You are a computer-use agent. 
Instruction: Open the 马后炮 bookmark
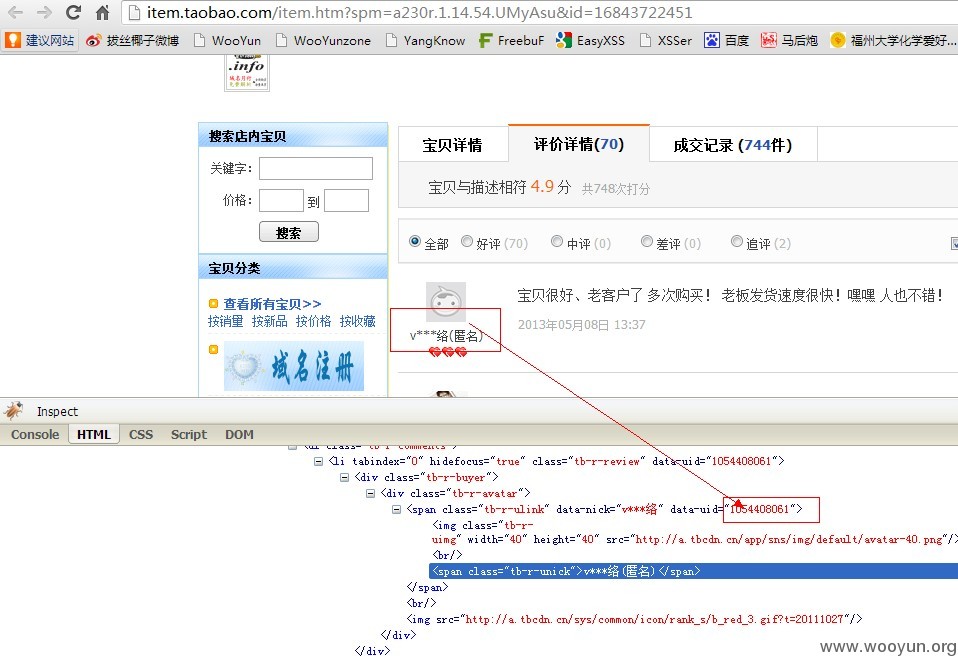(789, 40)
